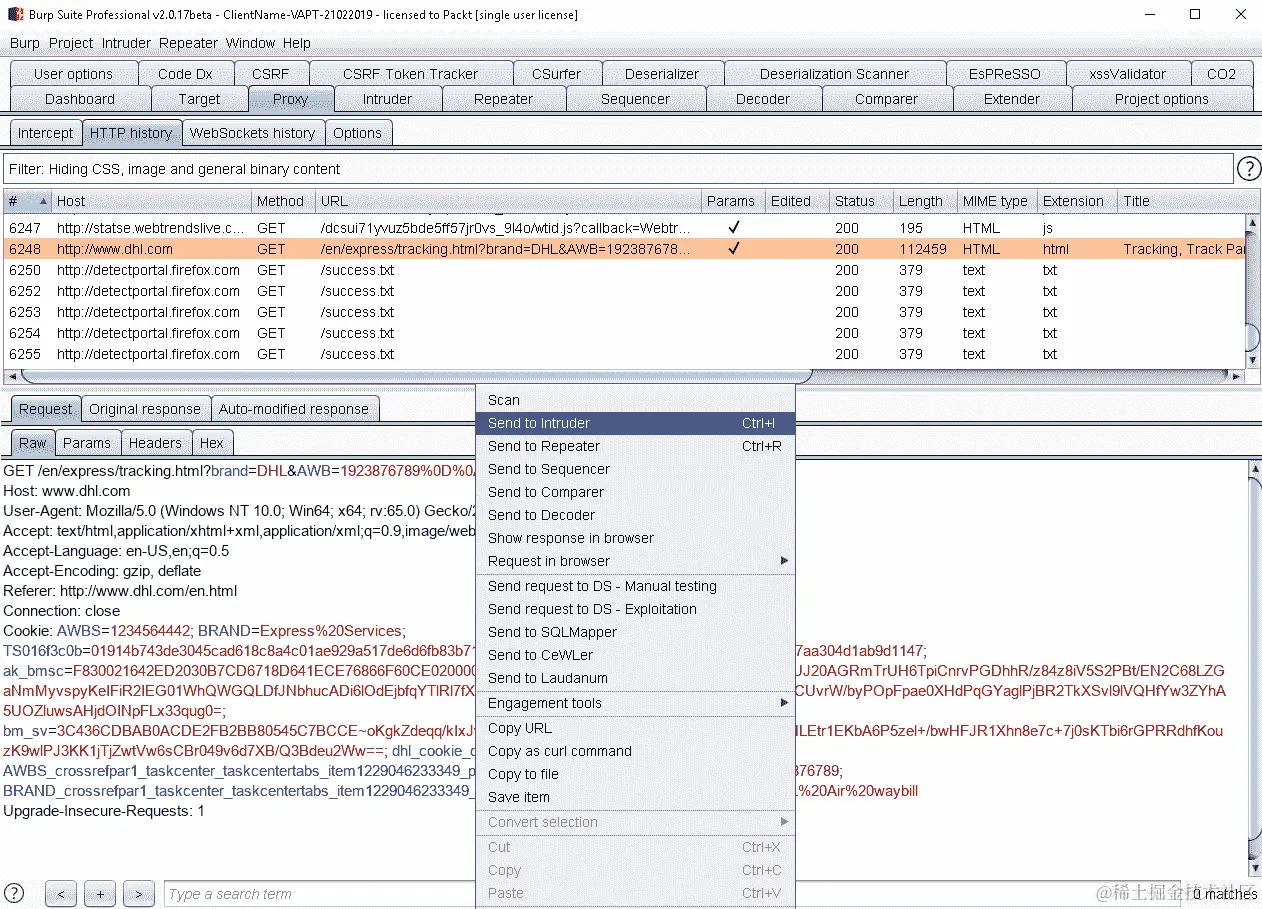Choose Send to Decoder
Image resolution: width=1262 pixels, height=909 pixels.
click(635, 515)
